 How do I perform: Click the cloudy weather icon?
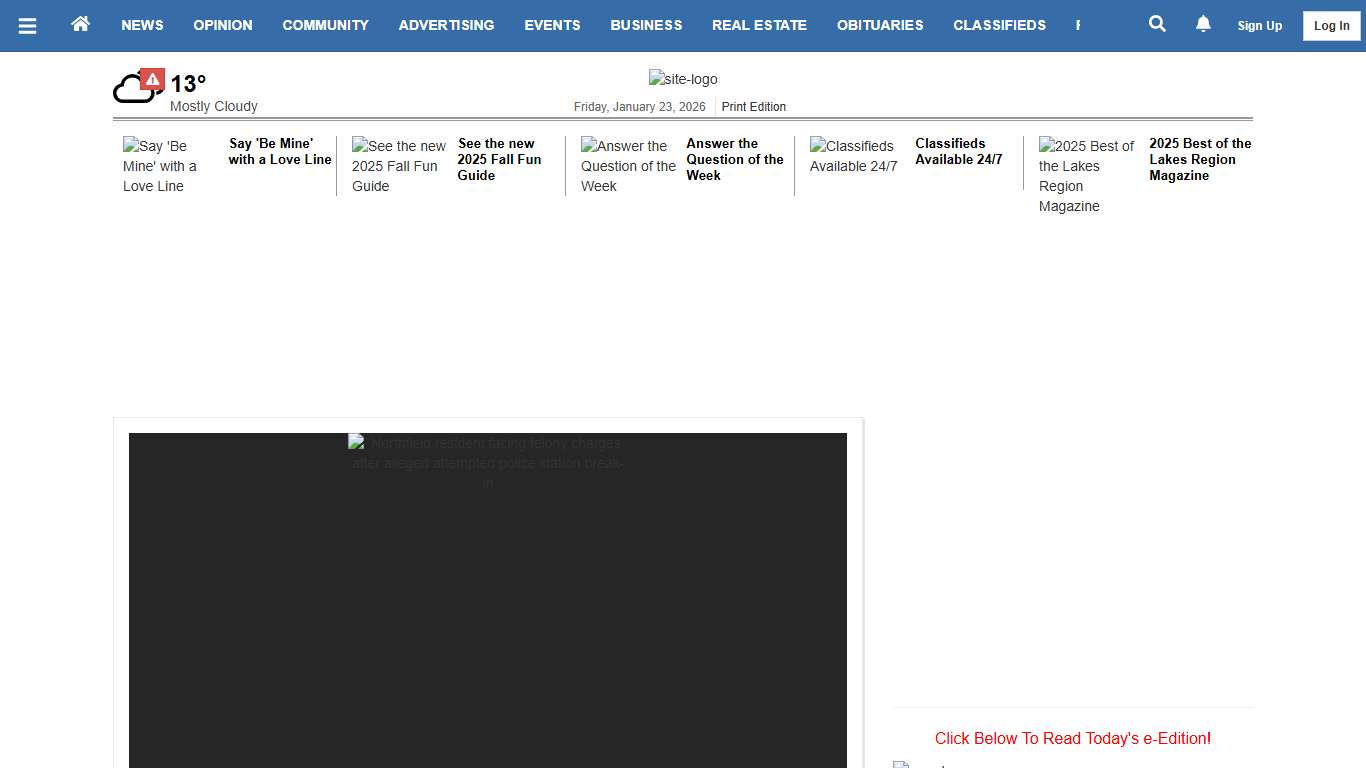[x=131, y=90]
